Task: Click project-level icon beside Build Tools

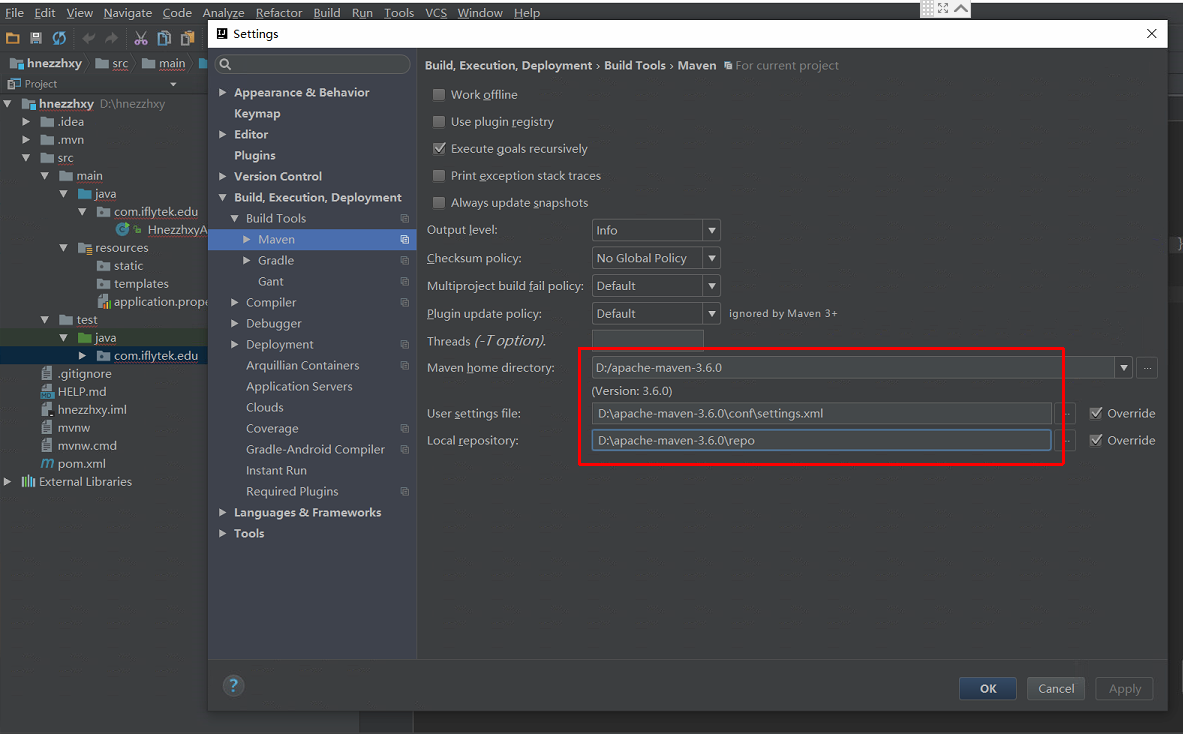Action: (x=404, y=218)
